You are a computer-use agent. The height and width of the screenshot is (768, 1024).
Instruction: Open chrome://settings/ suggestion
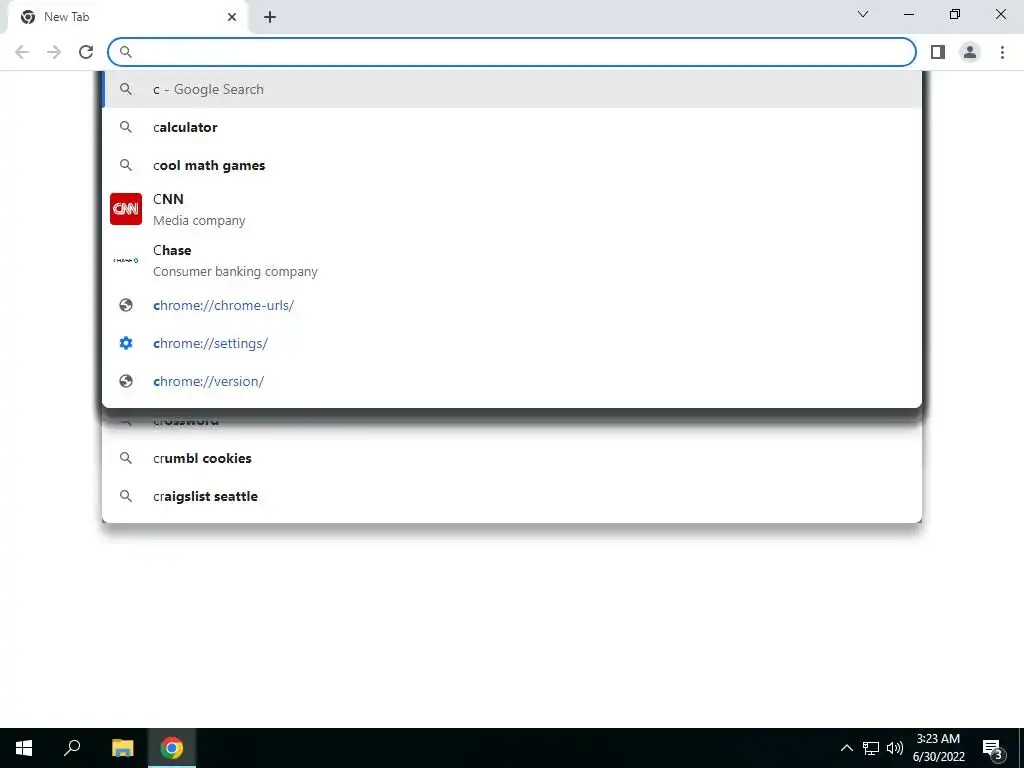point(512,343)
